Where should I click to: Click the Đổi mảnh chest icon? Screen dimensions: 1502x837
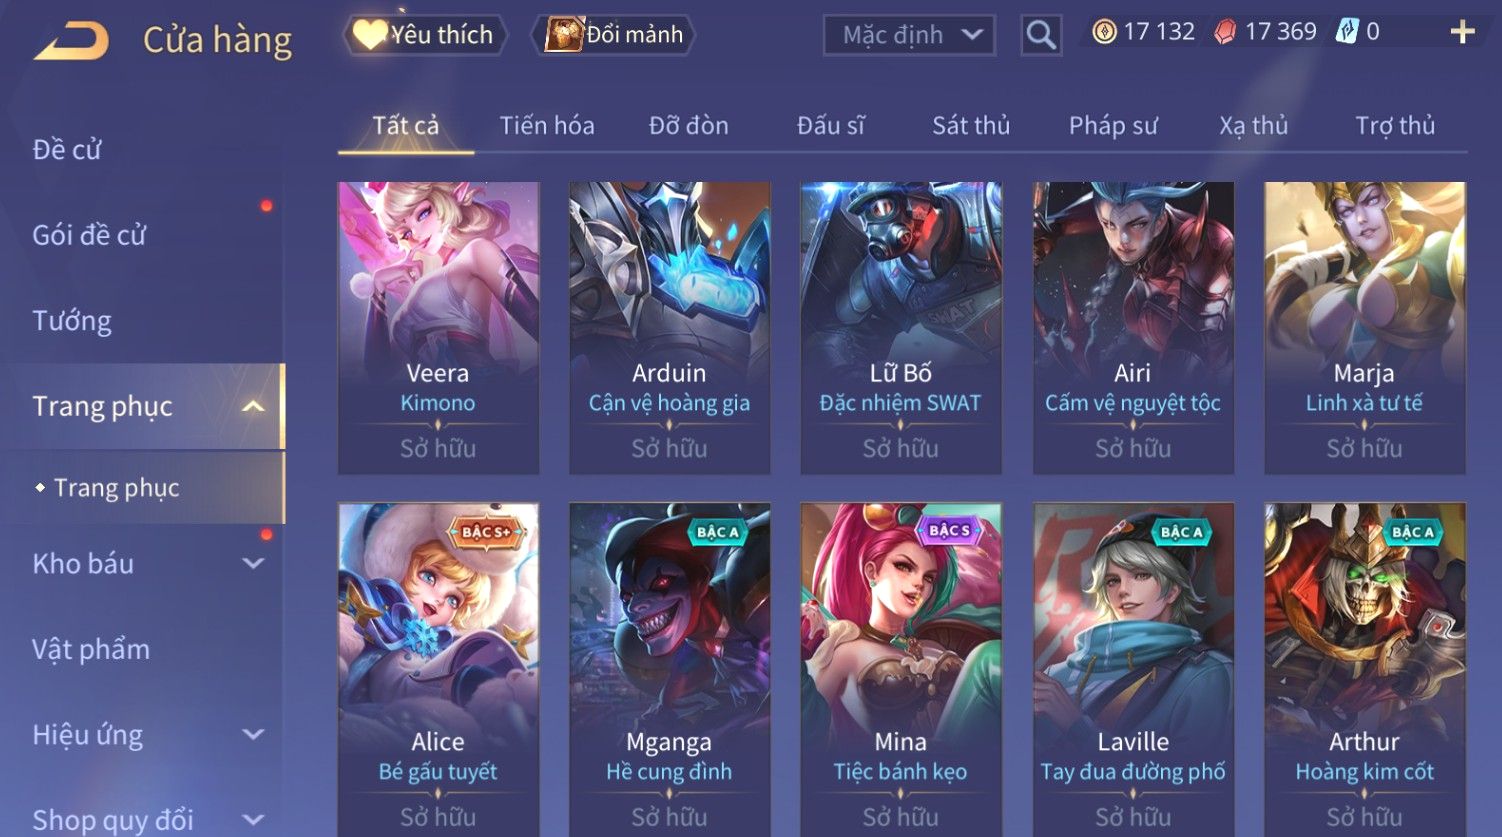[564, 34]
